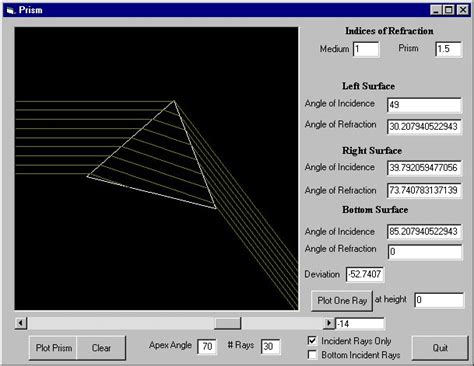474x366 pixels.
Task: Click the Plot Prism button
Action: (53, 348)
